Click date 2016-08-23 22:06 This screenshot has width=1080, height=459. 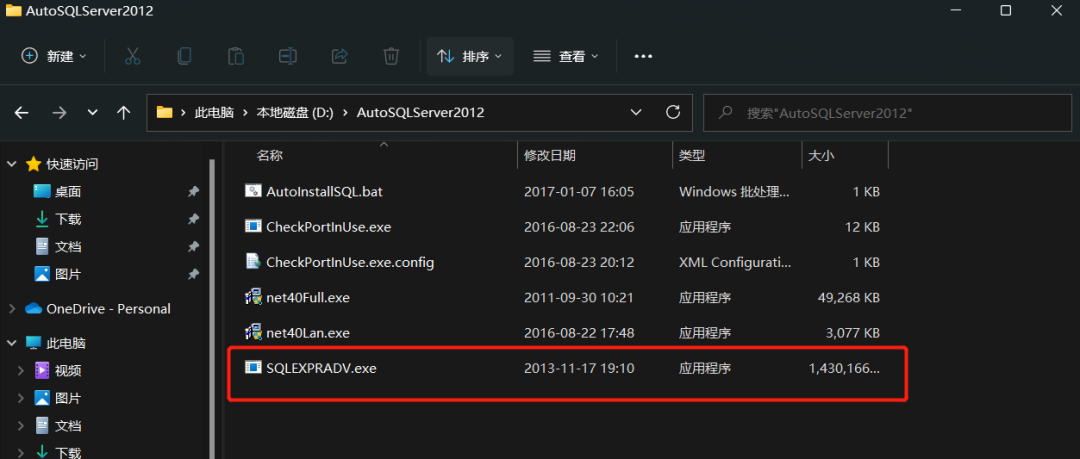579,227
